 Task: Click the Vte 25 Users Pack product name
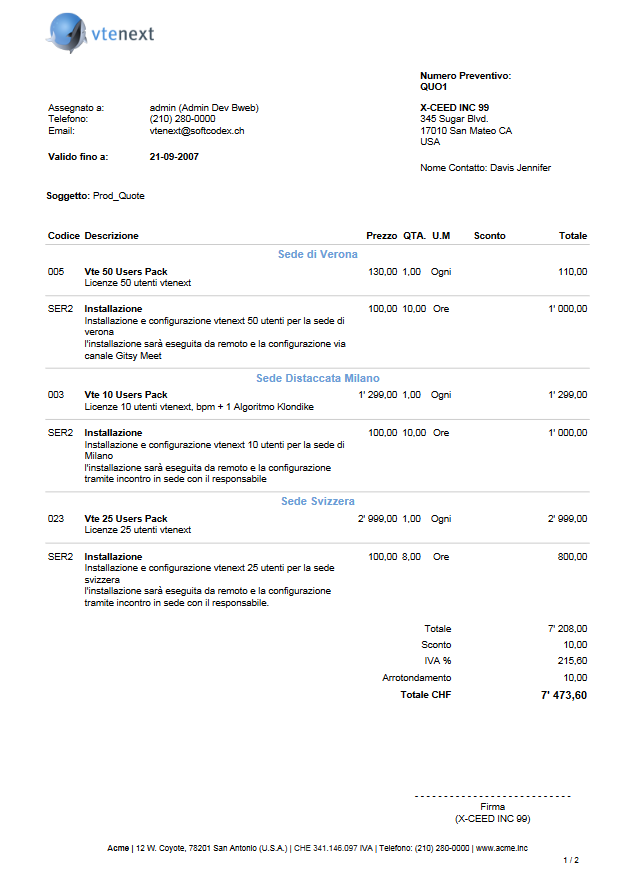(x=126, y=519)
